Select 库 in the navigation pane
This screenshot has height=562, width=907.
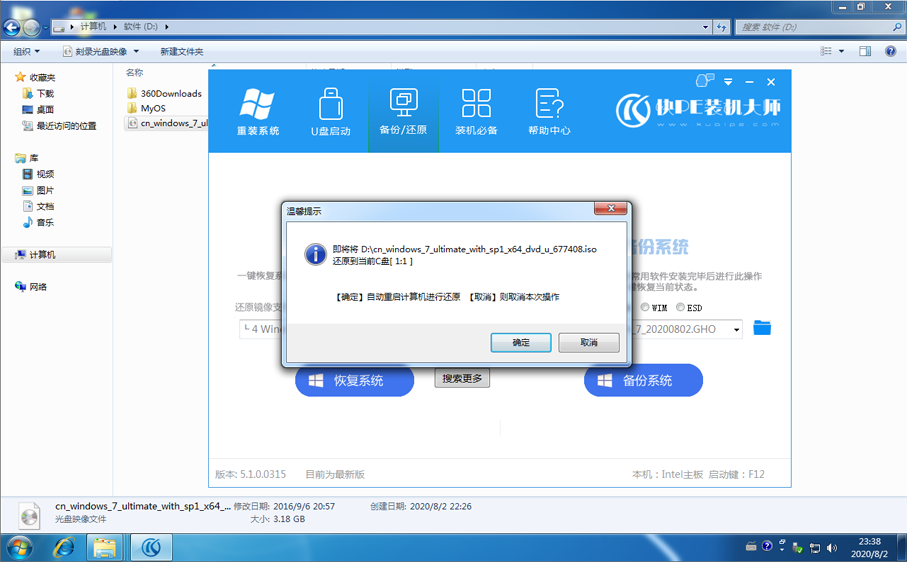(27, 158)
